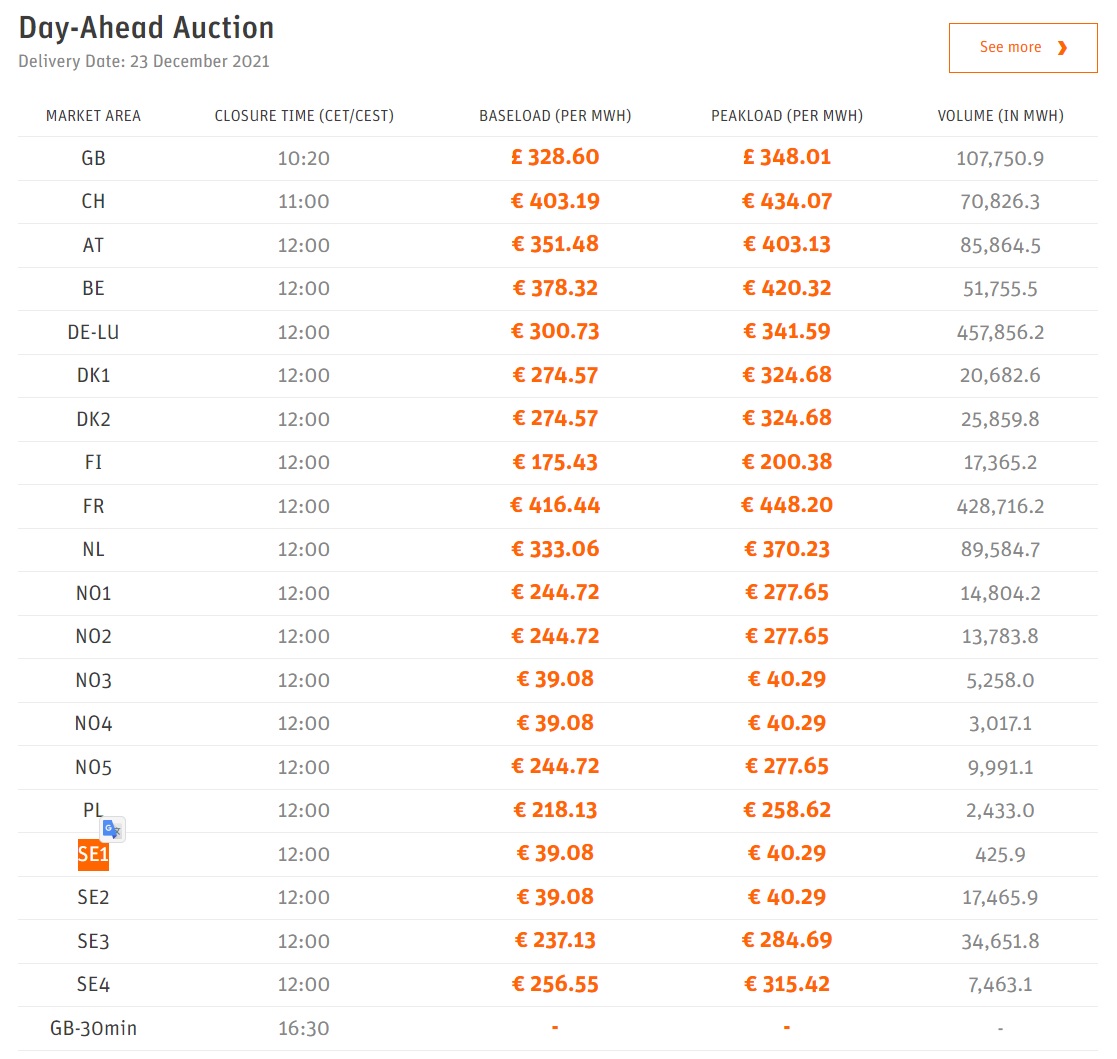Click the Baseload (per MWh) column header
This screenshot has width=1117, height=1059.
[x=555, y=116]
